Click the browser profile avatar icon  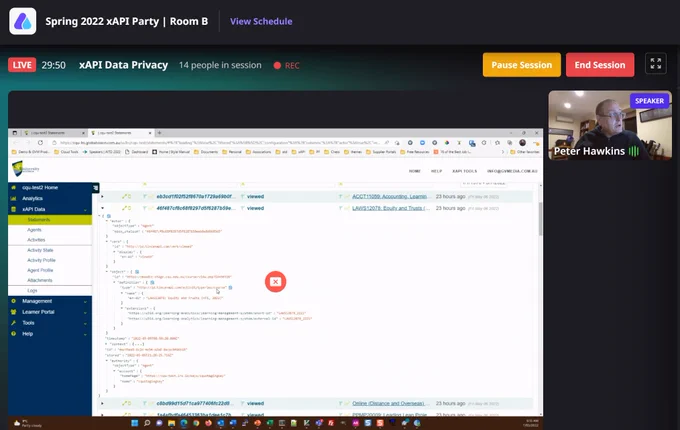click(x=523, y=143)
